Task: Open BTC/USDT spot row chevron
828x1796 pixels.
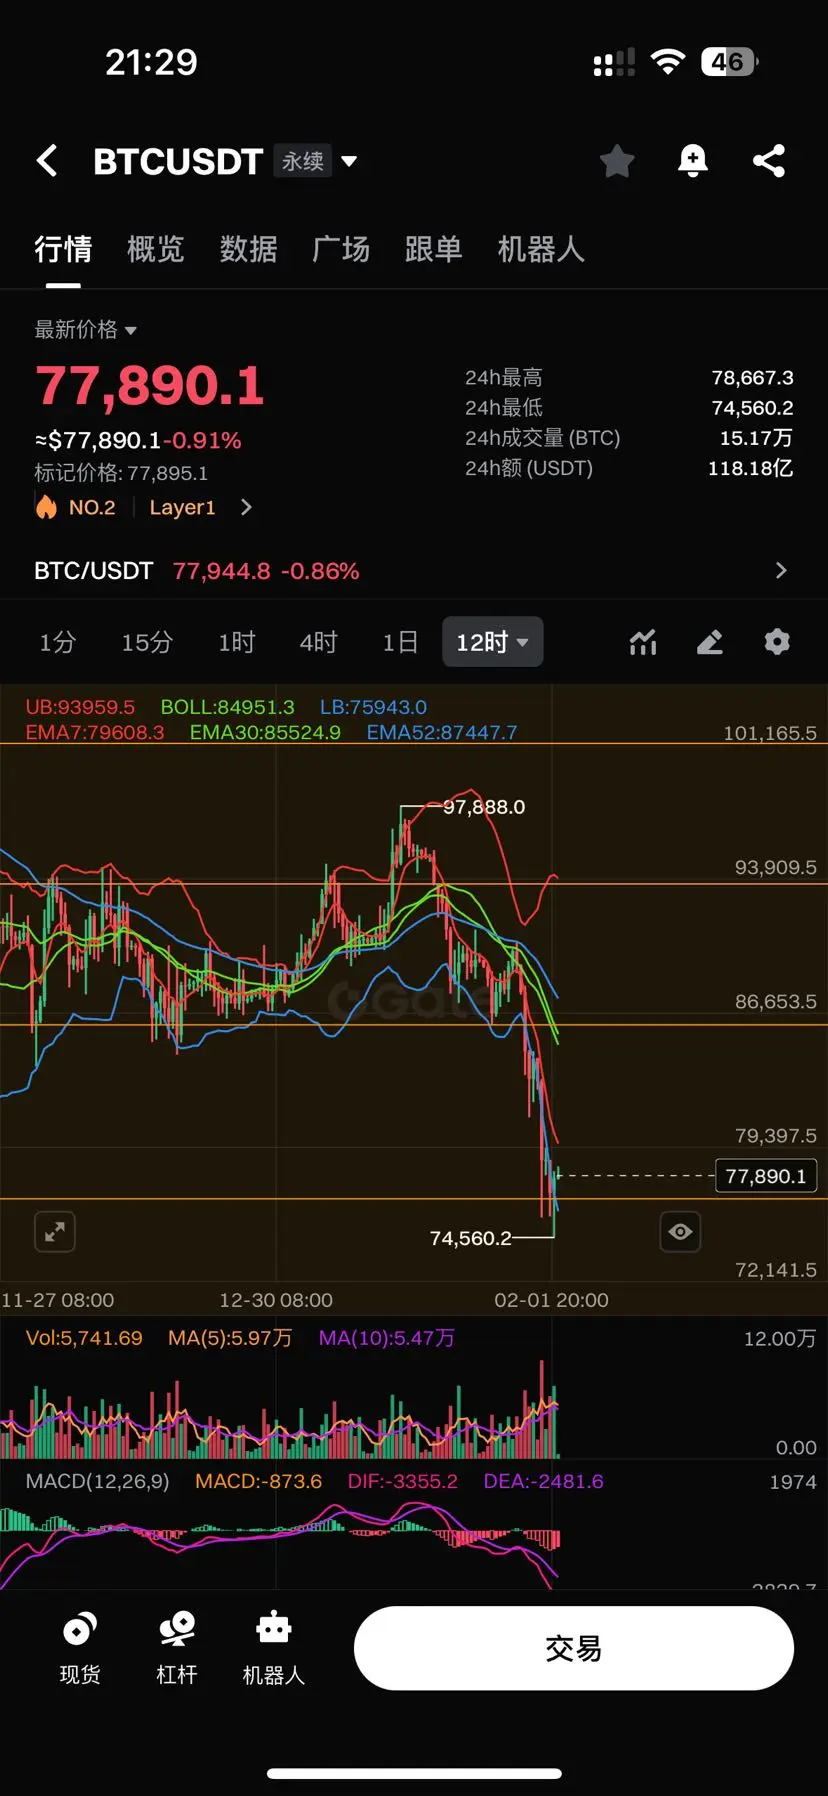Action: click(781, 570)
